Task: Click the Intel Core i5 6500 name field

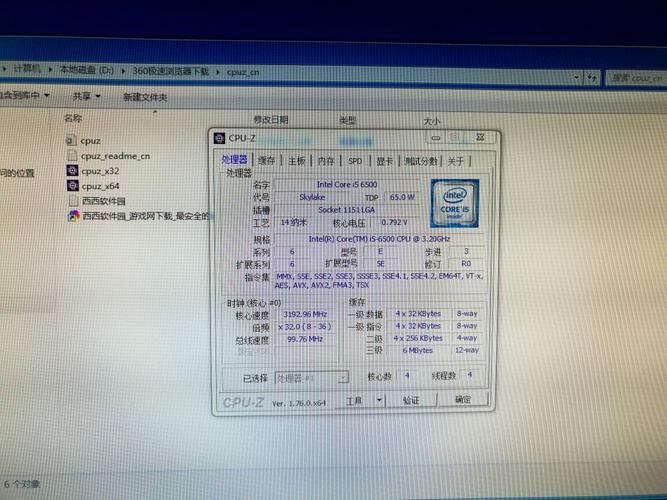Action: coord(347,184)
